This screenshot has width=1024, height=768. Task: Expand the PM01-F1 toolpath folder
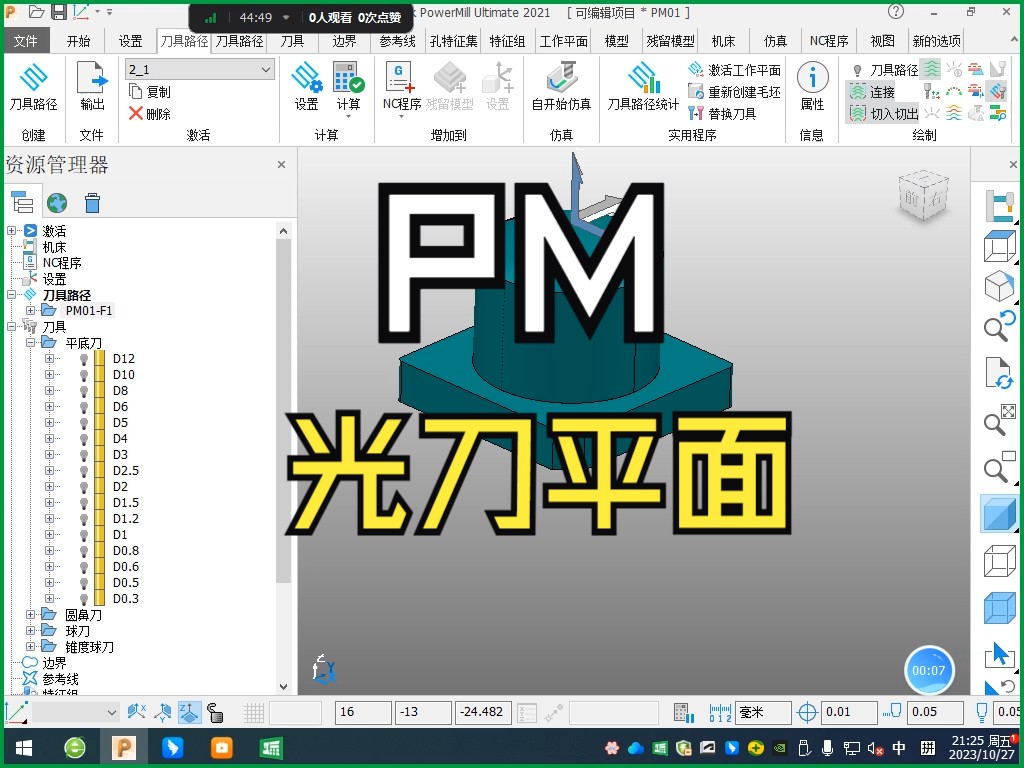pos(30,310)
